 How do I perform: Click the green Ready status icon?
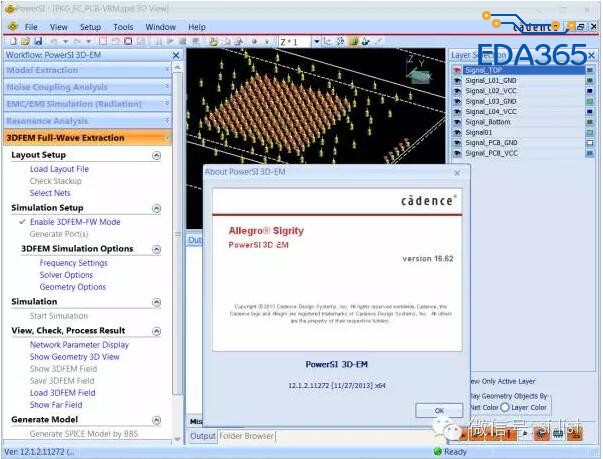(437, 451)
